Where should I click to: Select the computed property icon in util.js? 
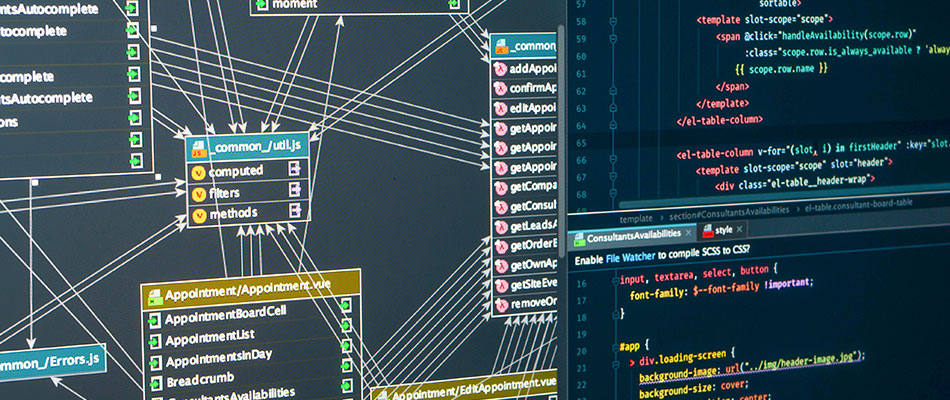(x=199, y=171)
